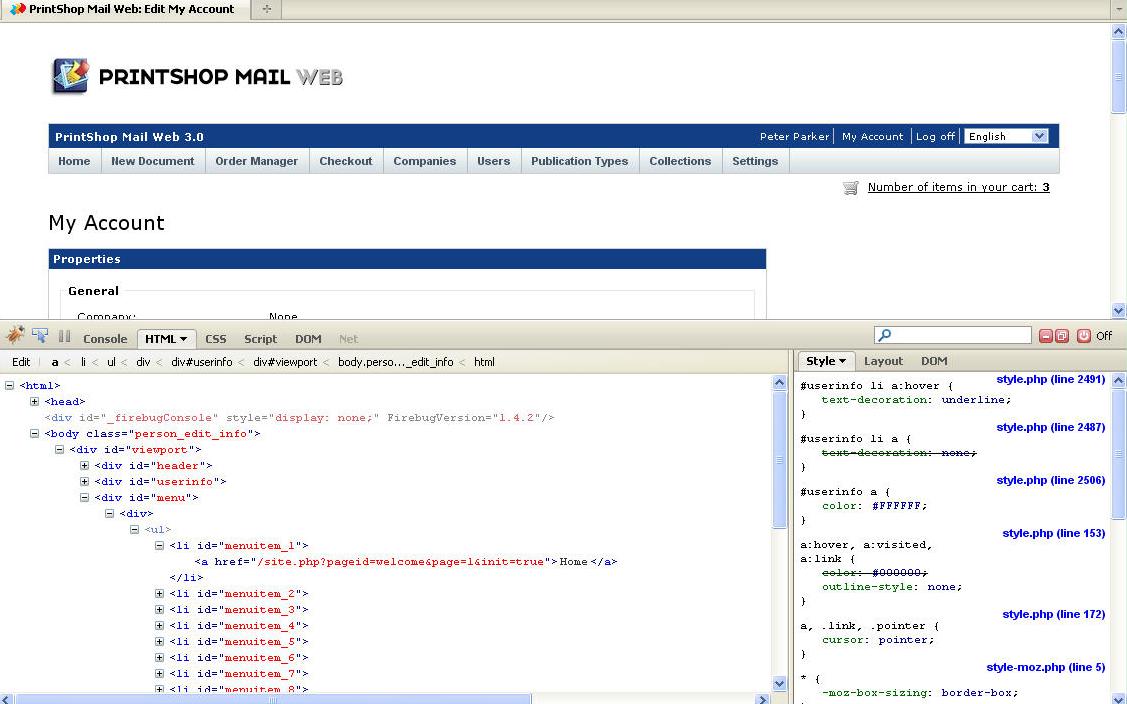Expand the div header node
Image resolution: width=1127 pixels, height=704 pixels.
point(85,465)
